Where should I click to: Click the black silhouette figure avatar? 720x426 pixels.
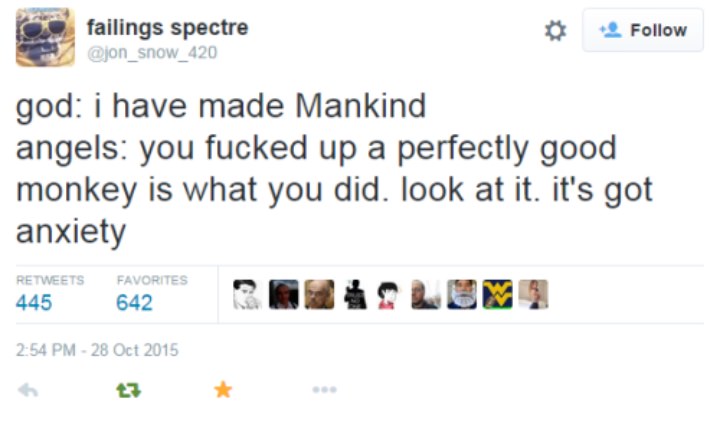coord(354,294)
